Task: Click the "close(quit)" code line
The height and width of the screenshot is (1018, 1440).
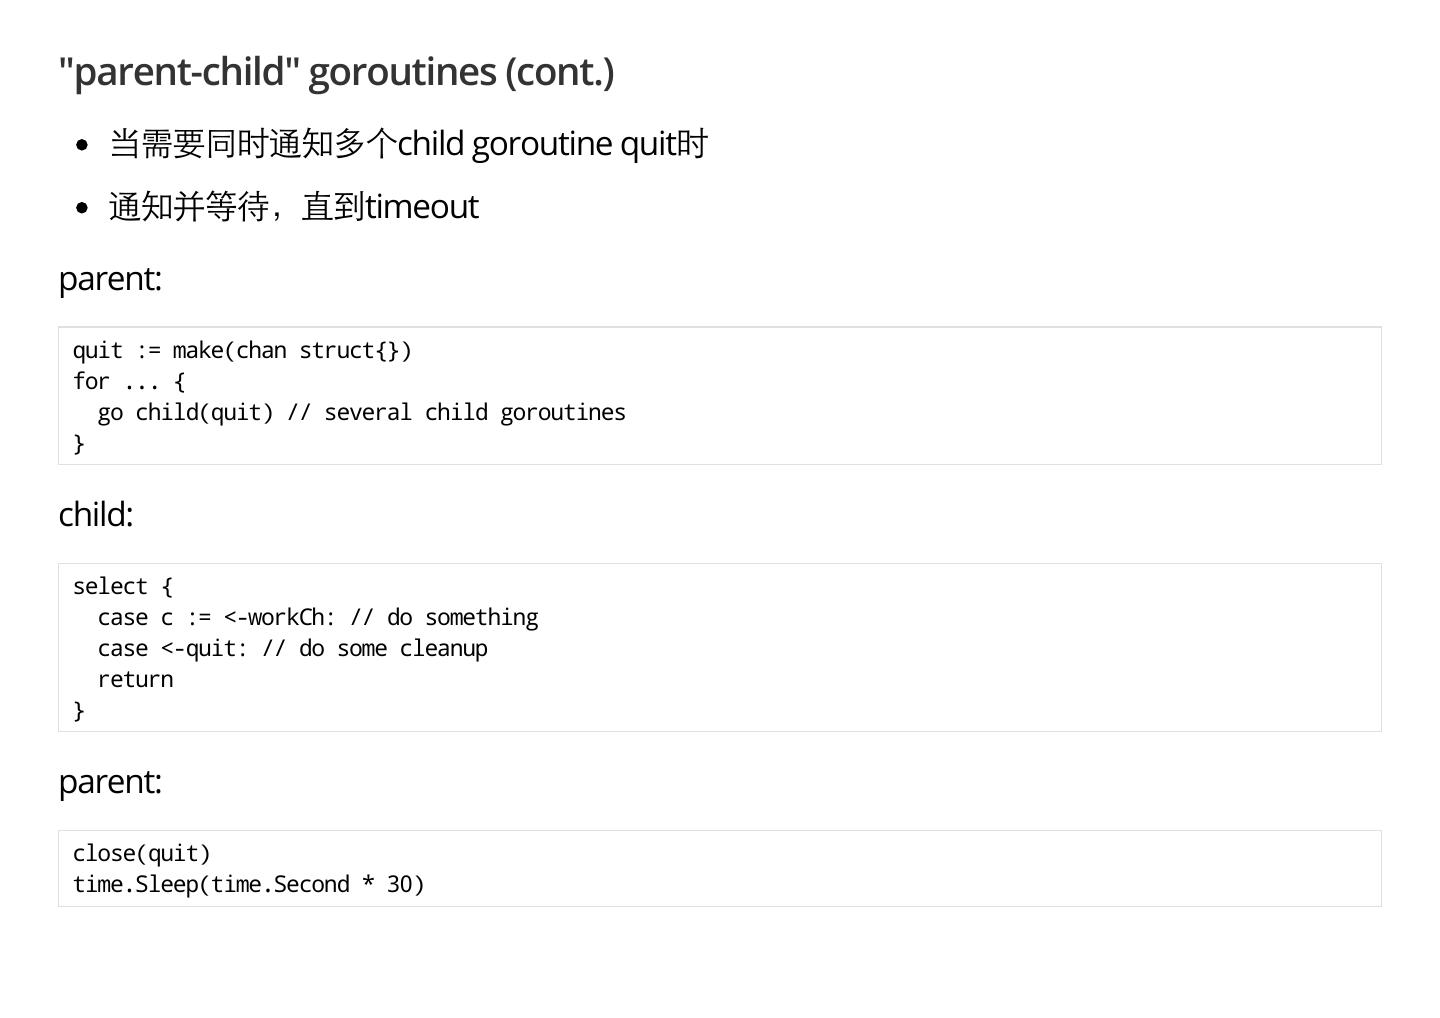Action: 142,854
